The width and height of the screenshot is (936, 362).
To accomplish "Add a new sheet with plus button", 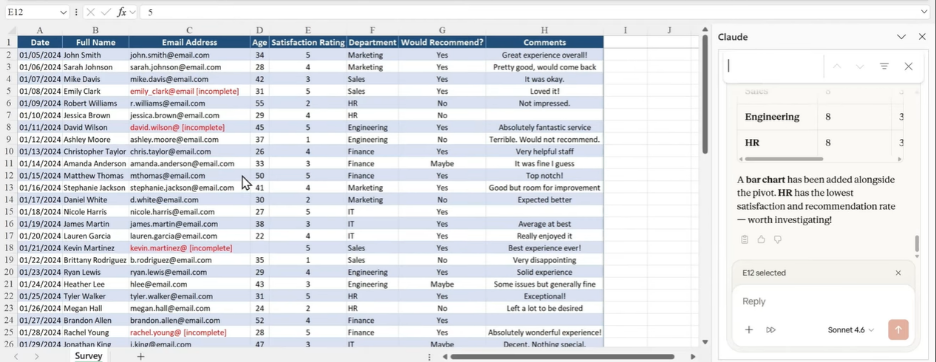I will pos(141,356).
